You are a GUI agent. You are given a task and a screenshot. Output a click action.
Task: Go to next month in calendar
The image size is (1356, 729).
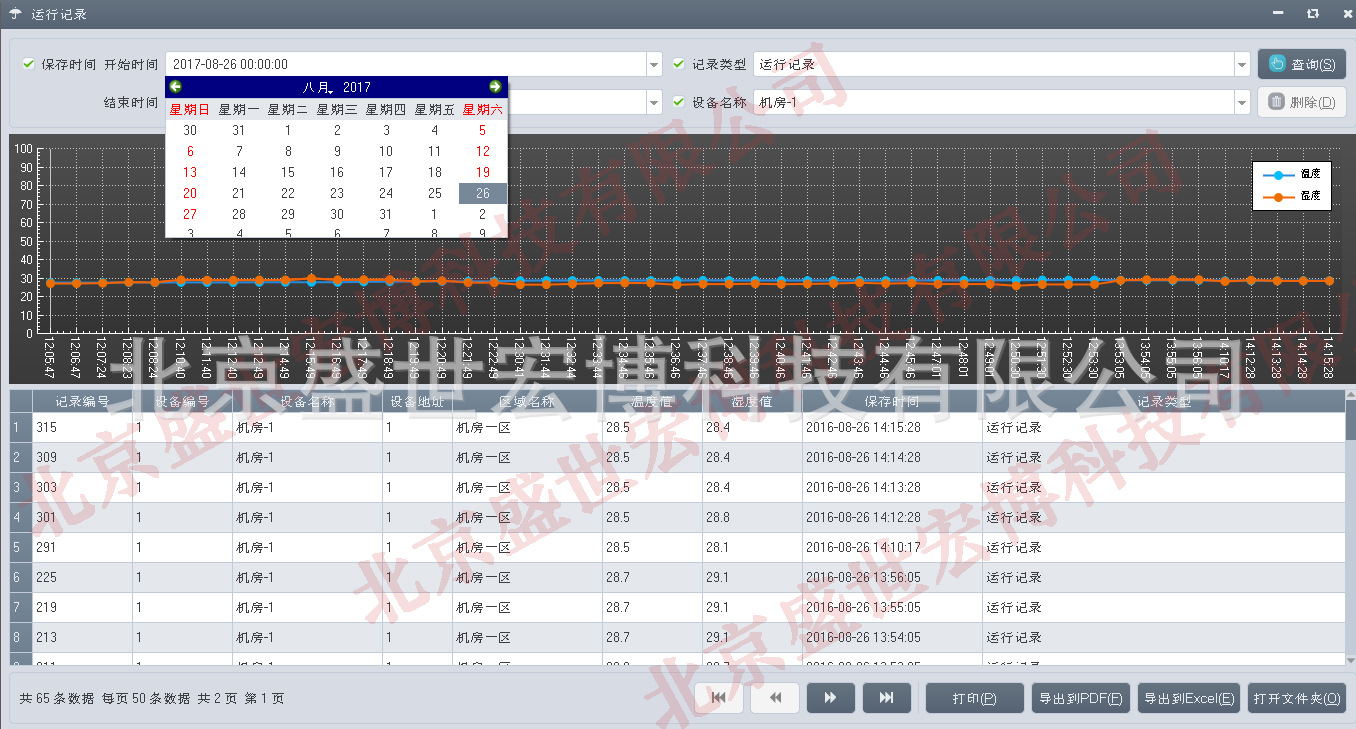pos(495,87)
